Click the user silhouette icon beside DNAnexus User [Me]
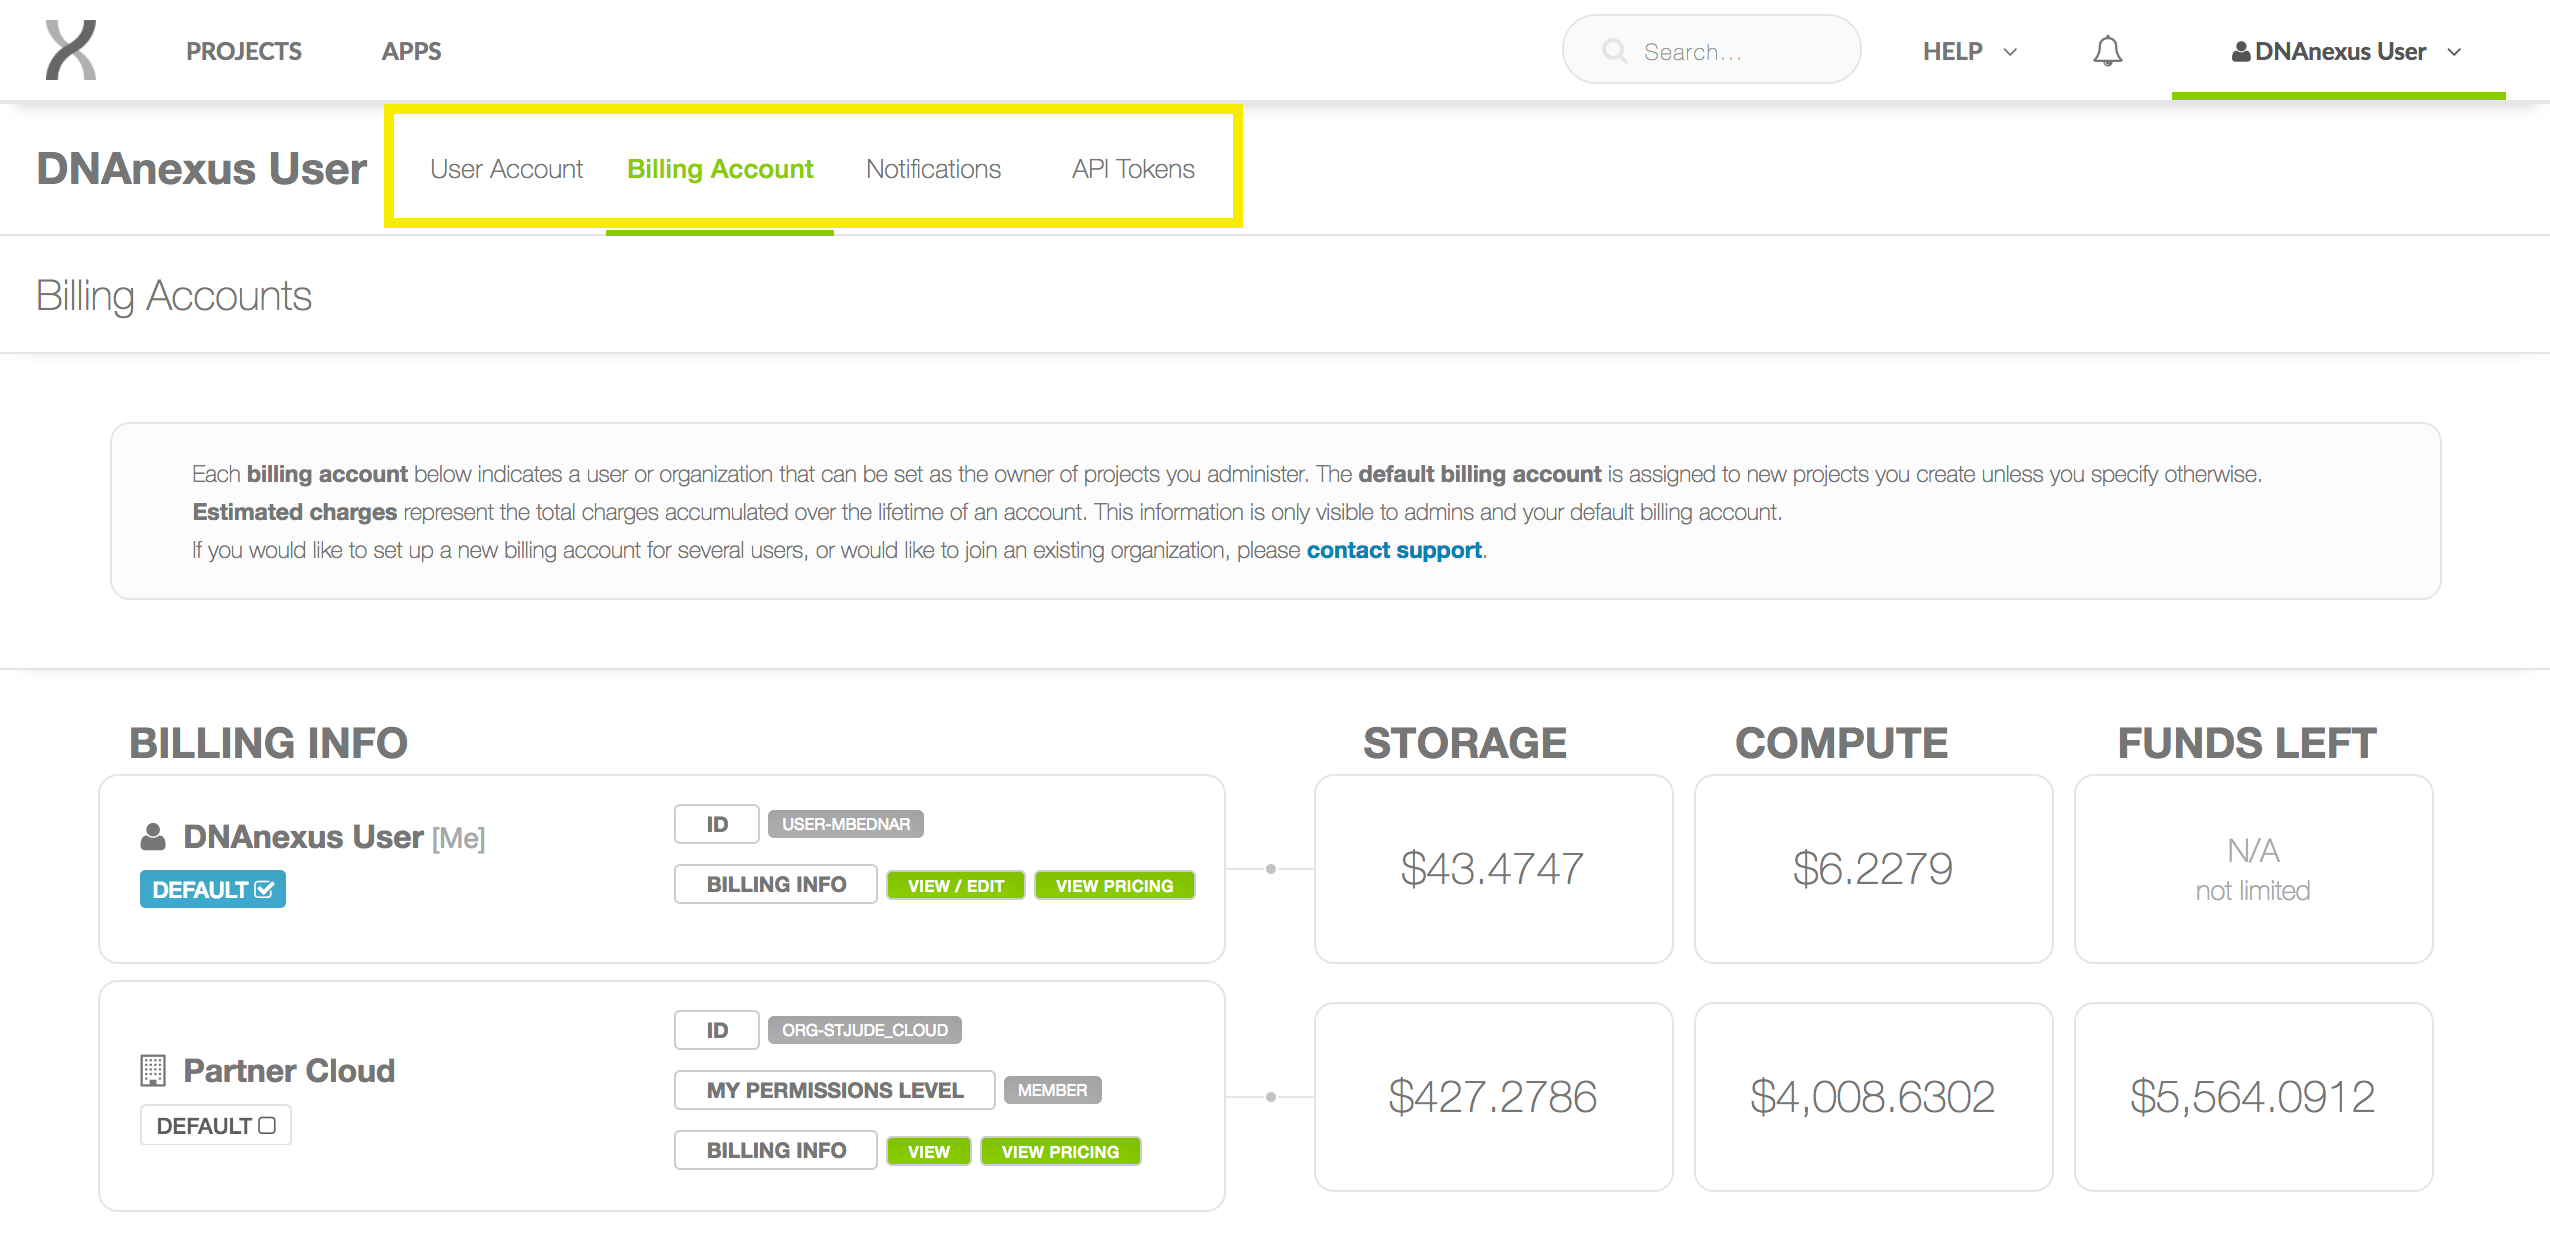The width and height of the screenshot is (2550, 1243). click(x=153, y=836)
